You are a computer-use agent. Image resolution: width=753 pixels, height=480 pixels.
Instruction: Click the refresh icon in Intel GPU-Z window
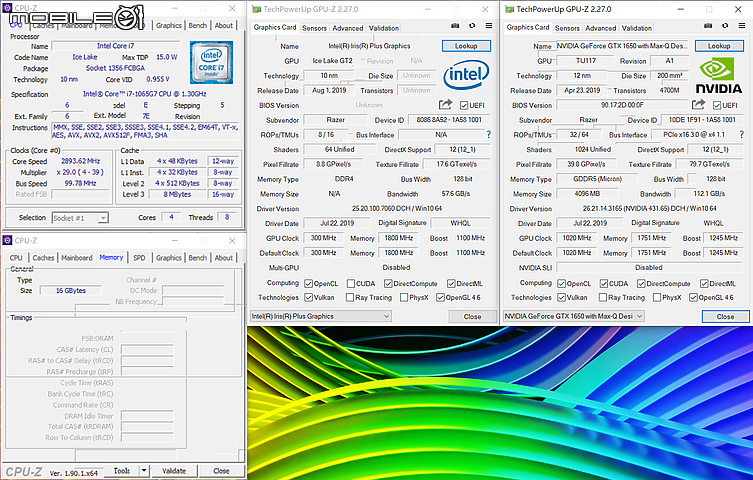click(472, 26)
